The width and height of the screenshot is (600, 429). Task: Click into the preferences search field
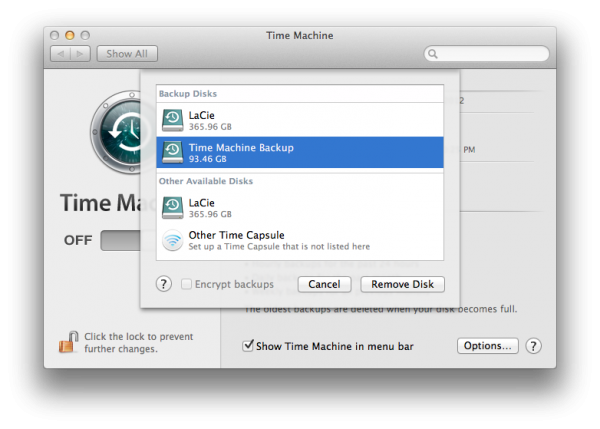coord(492,54)
